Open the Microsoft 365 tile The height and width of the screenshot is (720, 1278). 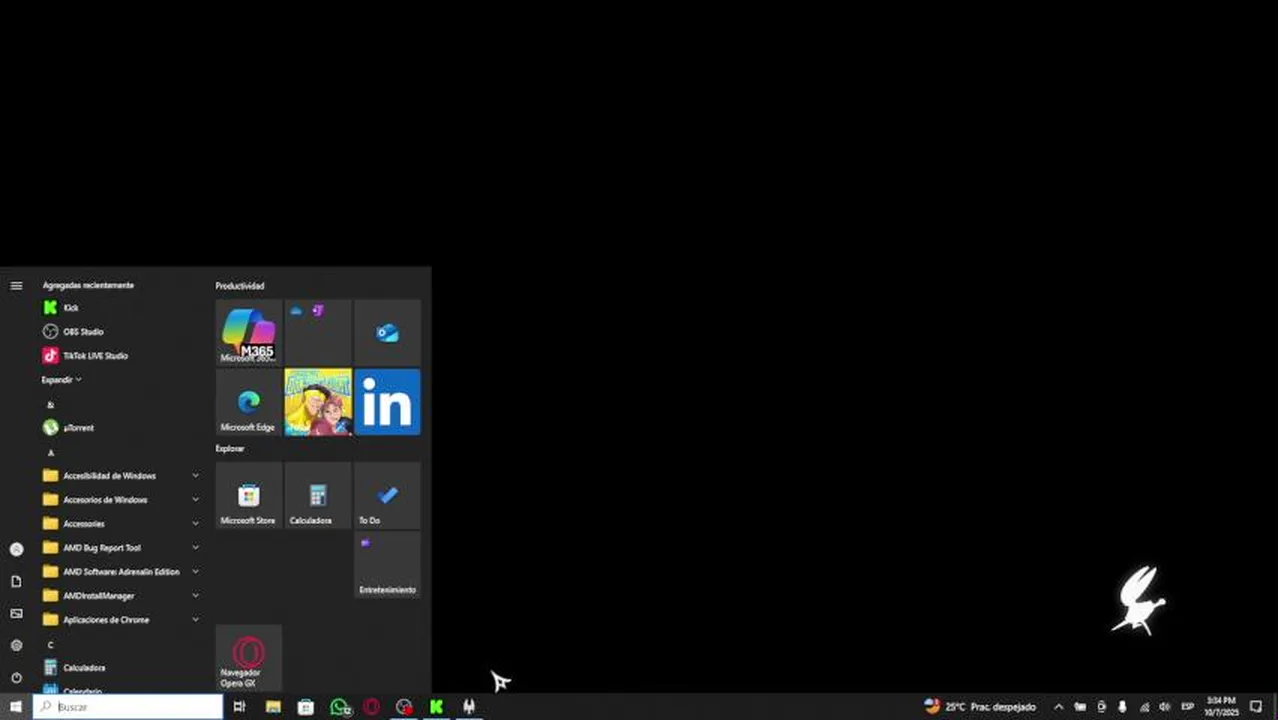coord(248,332)
